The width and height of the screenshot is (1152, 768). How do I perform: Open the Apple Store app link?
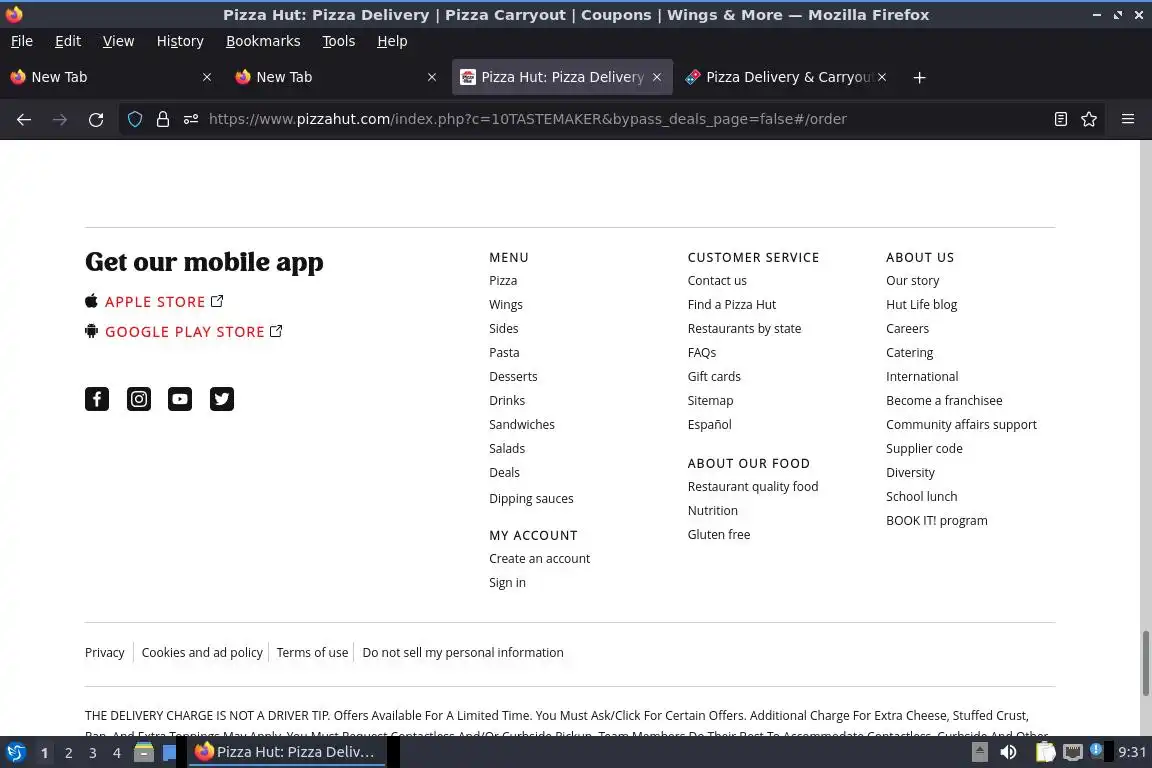pos(154,302)
